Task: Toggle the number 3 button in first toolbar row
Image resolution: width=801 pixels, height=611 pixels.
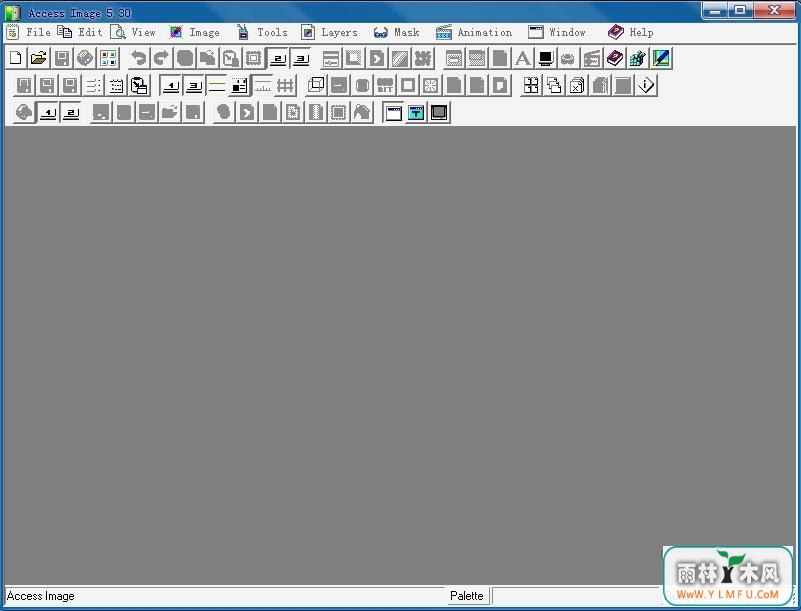Action: 301,58
